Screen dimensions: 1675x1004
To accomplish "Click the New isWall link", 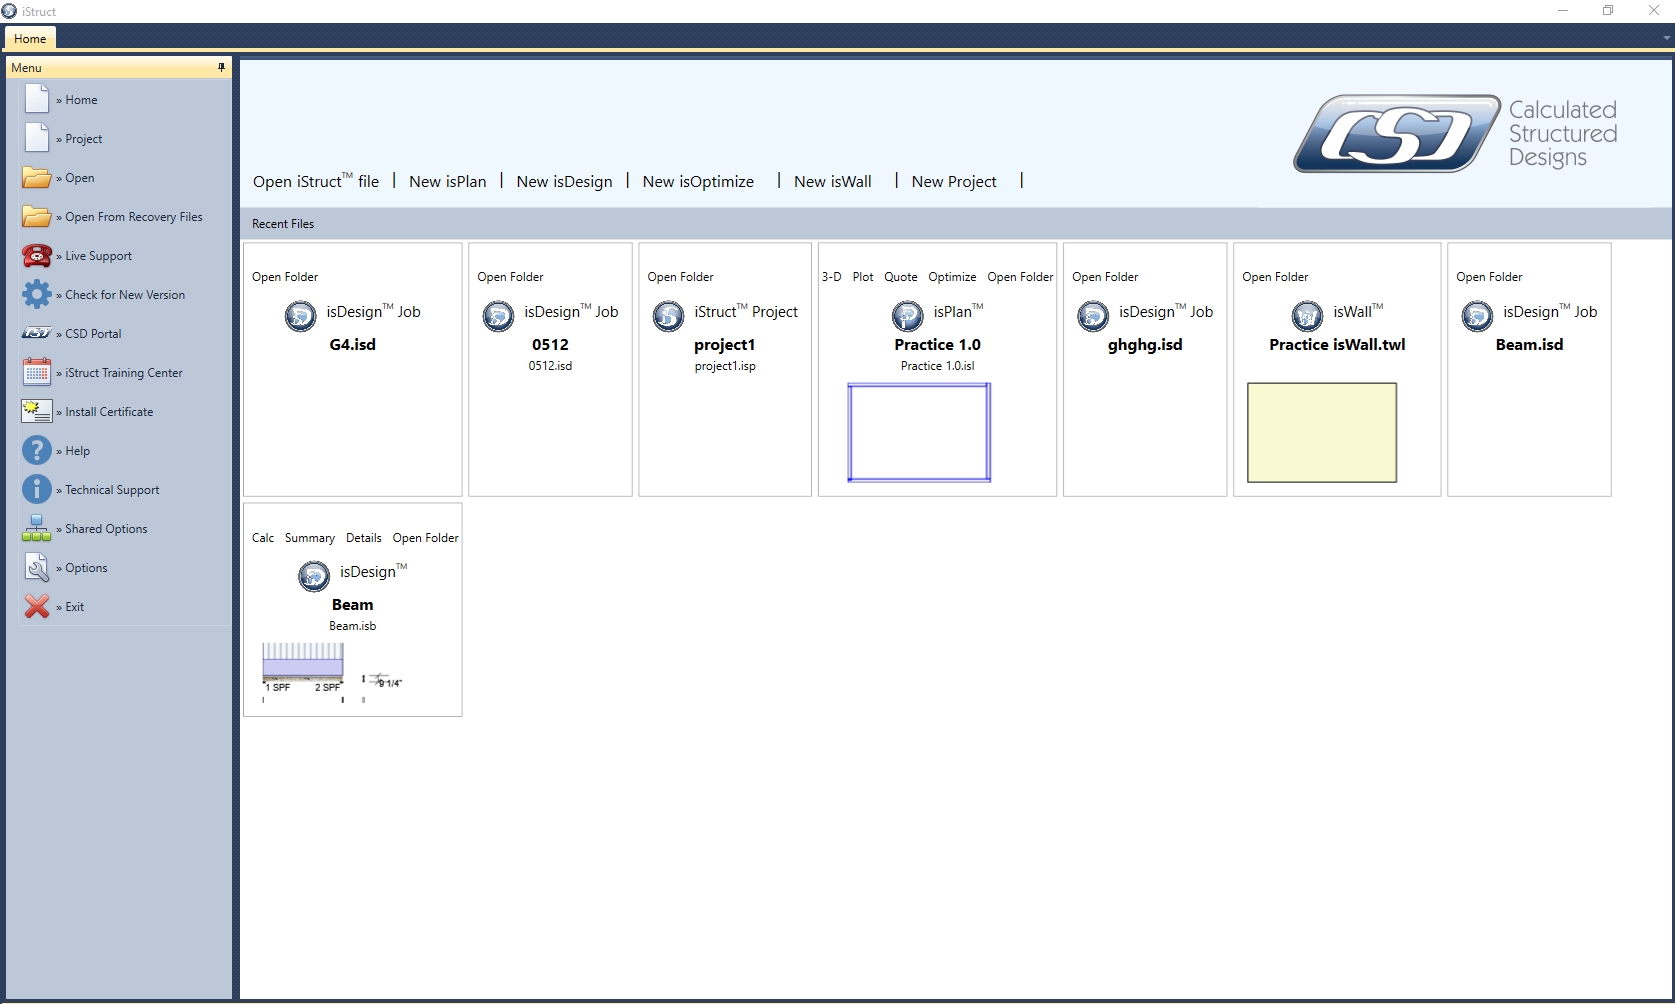I will pos(832,182).
